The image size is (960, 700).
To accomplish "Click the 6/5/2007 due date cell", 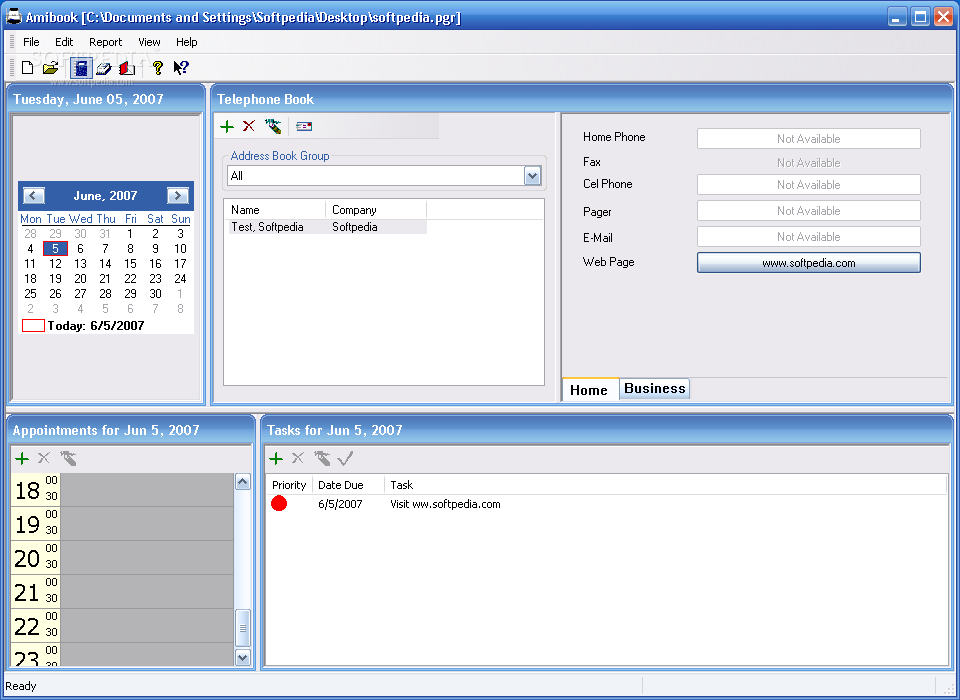I will 340,504.
